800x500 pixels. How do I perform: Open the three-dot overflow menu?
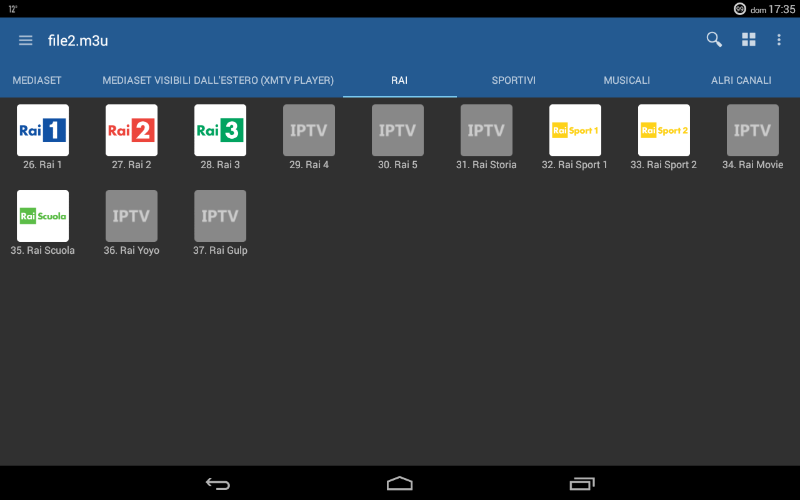point(779,40)
